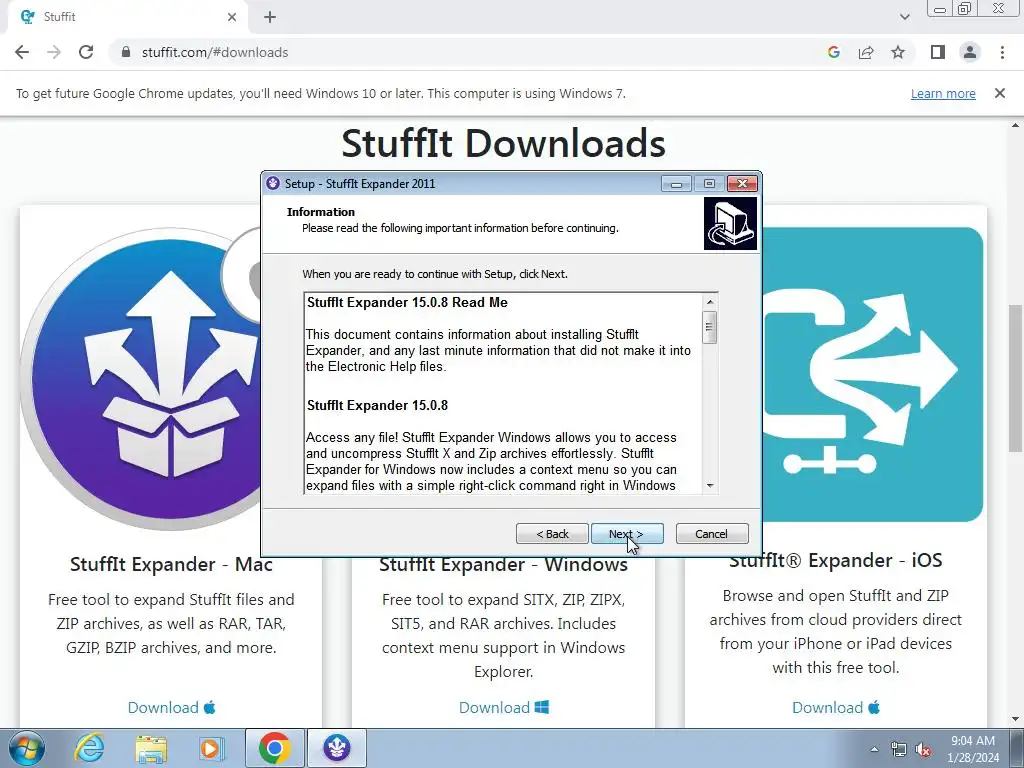Screen dimensions: 1024x768
Task: Open a new Chrome tab
Action: tap(270, 17)
